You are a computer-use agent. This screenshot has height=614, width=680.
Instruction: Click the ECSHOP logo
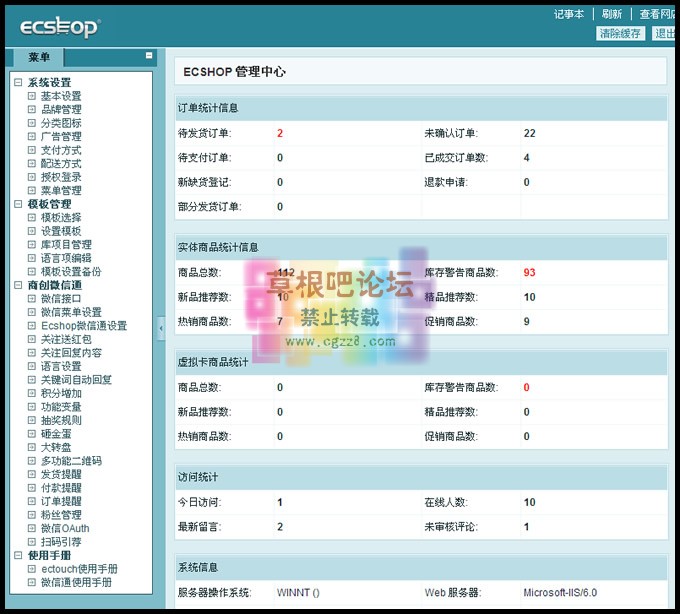click(x=60, y=28)
